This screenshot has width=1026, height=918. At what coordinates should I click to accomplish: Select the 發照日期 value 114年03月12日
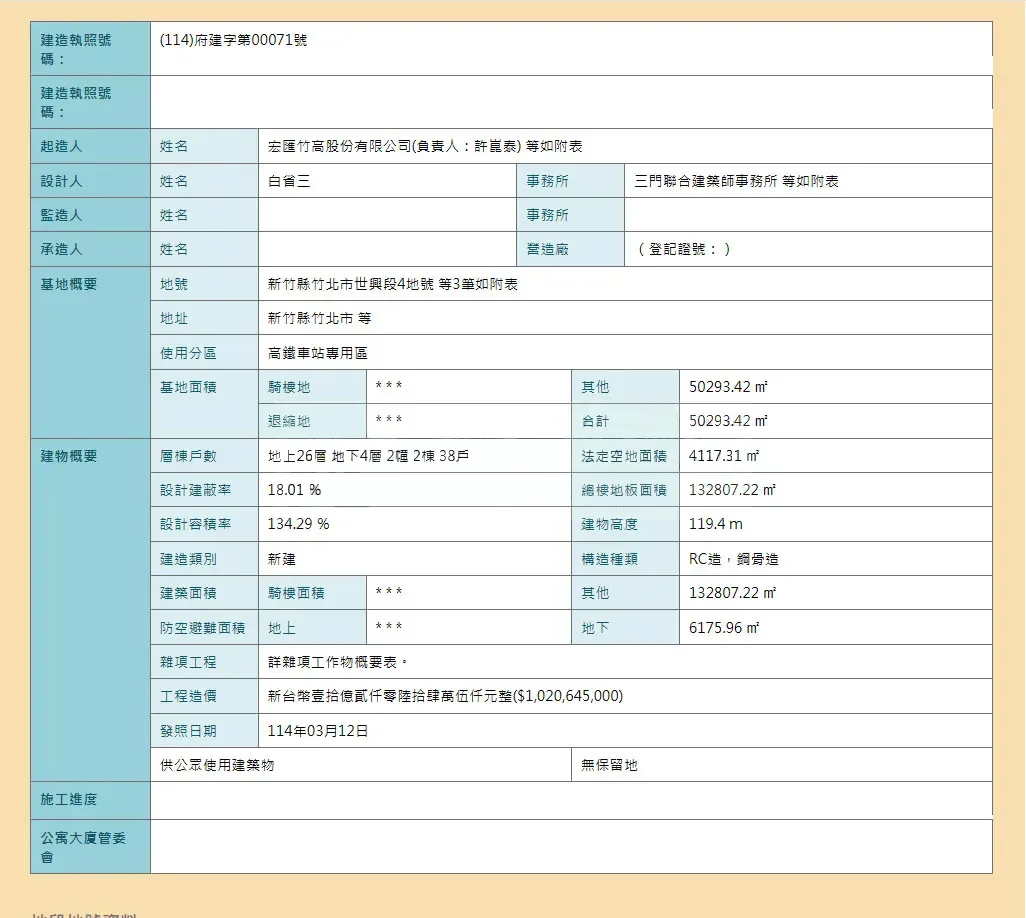(318, 732)
